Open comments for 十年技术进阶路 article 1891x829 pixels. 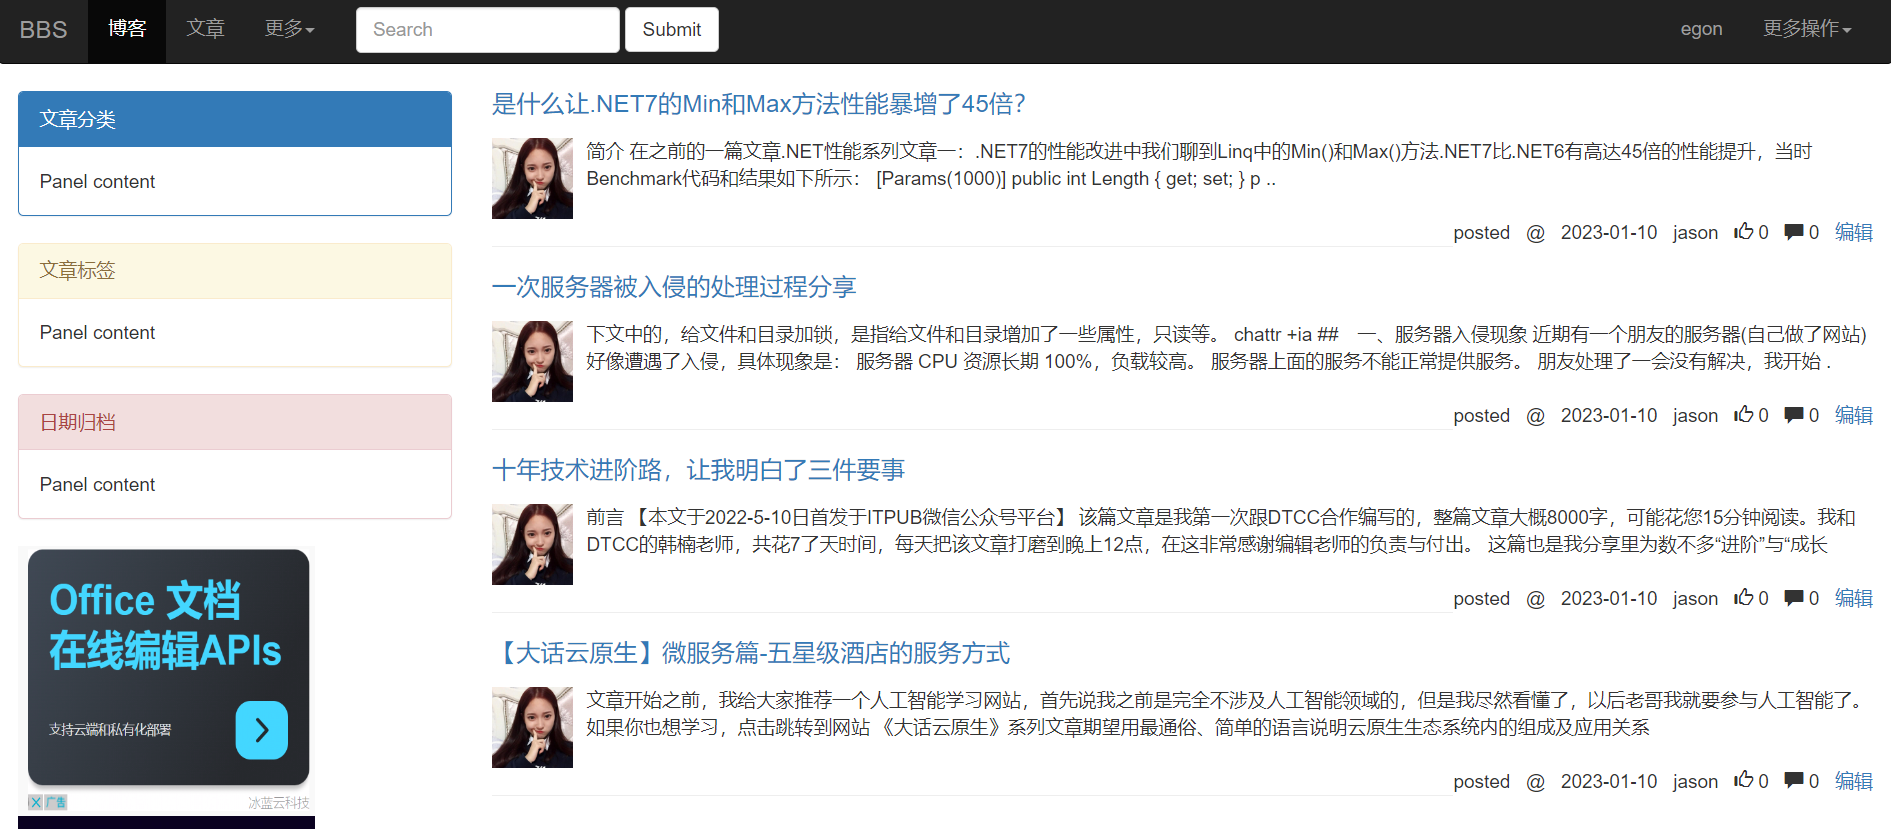click(1794, 598)
